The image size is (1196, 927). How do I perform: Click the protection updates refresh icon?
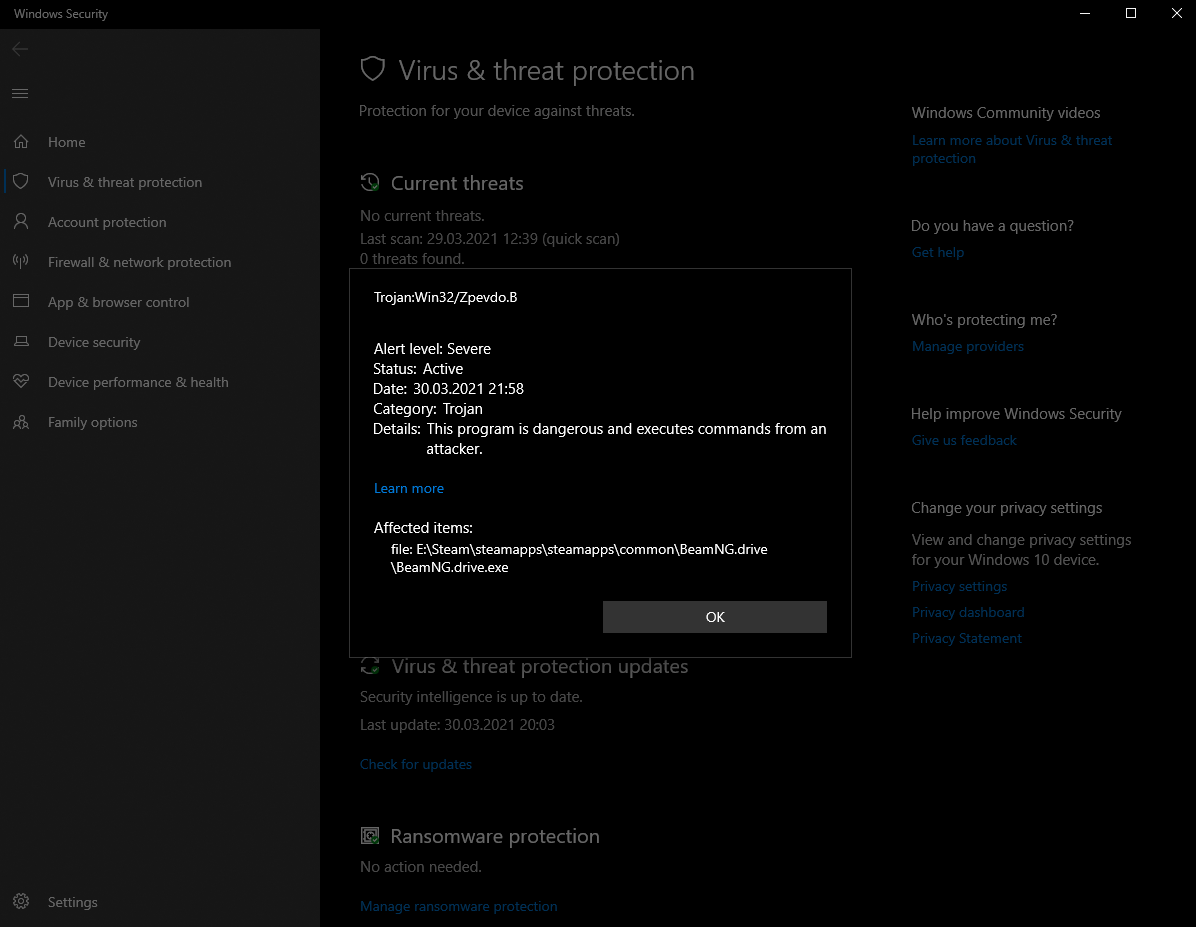(x=370, y=666)
